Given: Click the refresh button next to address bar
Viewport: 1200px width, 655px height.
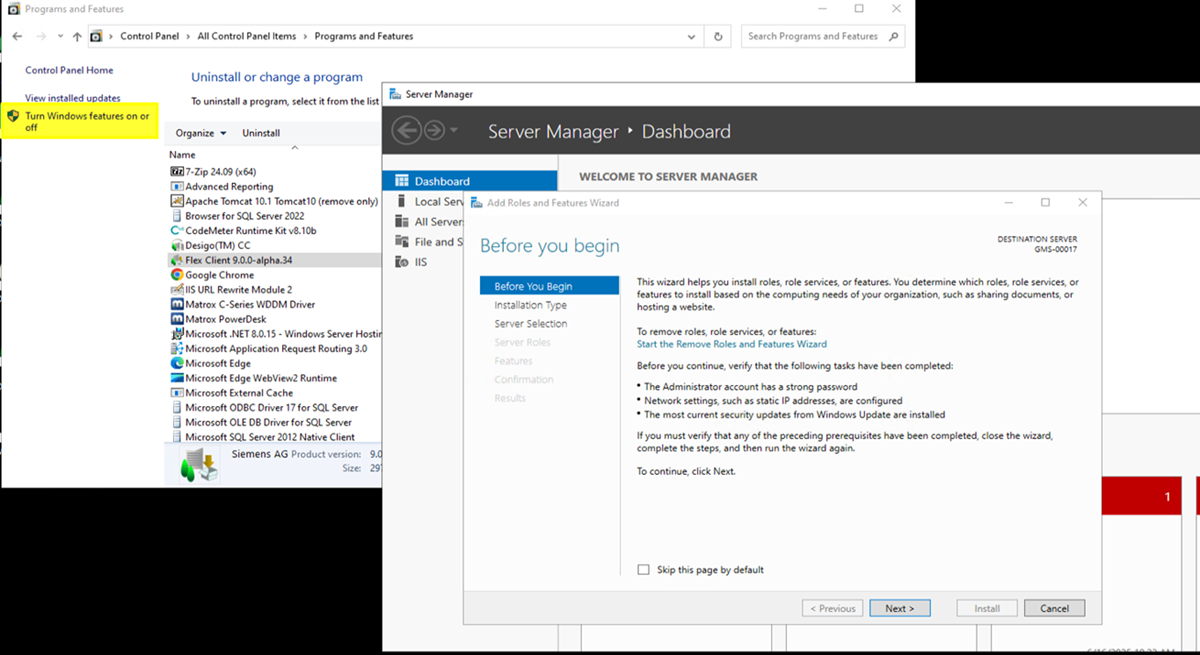Looking at the screenshot, I should coord(718,36).
